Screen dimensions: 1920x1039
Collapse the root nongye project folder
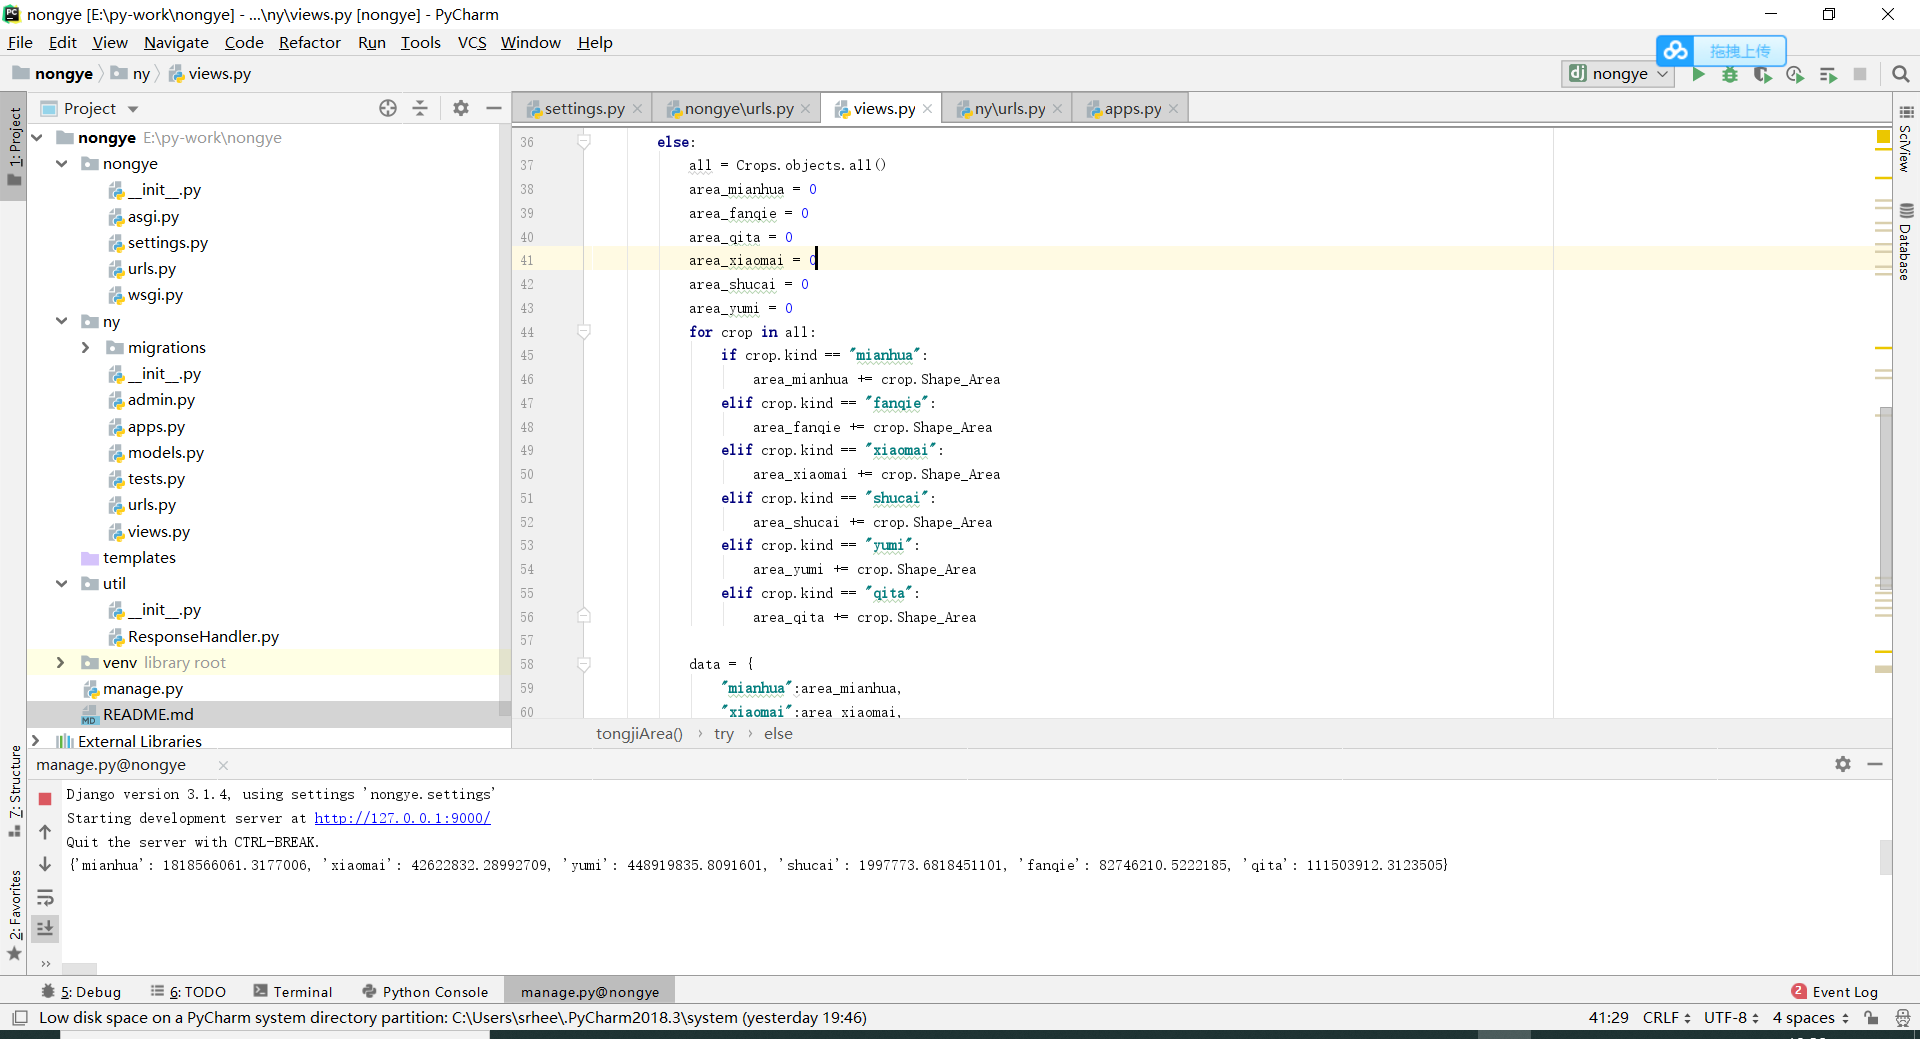point(37,138)
